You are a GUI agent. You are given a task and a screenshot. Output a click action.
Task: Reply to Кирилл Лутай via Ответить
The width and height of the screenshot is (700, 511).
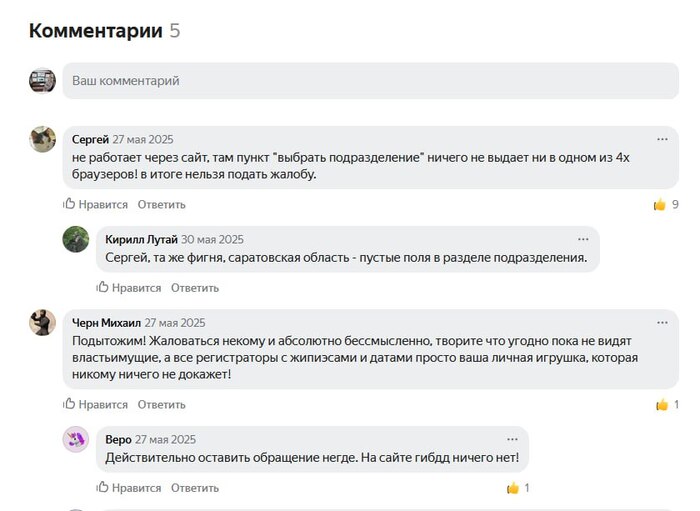(194, 288)
